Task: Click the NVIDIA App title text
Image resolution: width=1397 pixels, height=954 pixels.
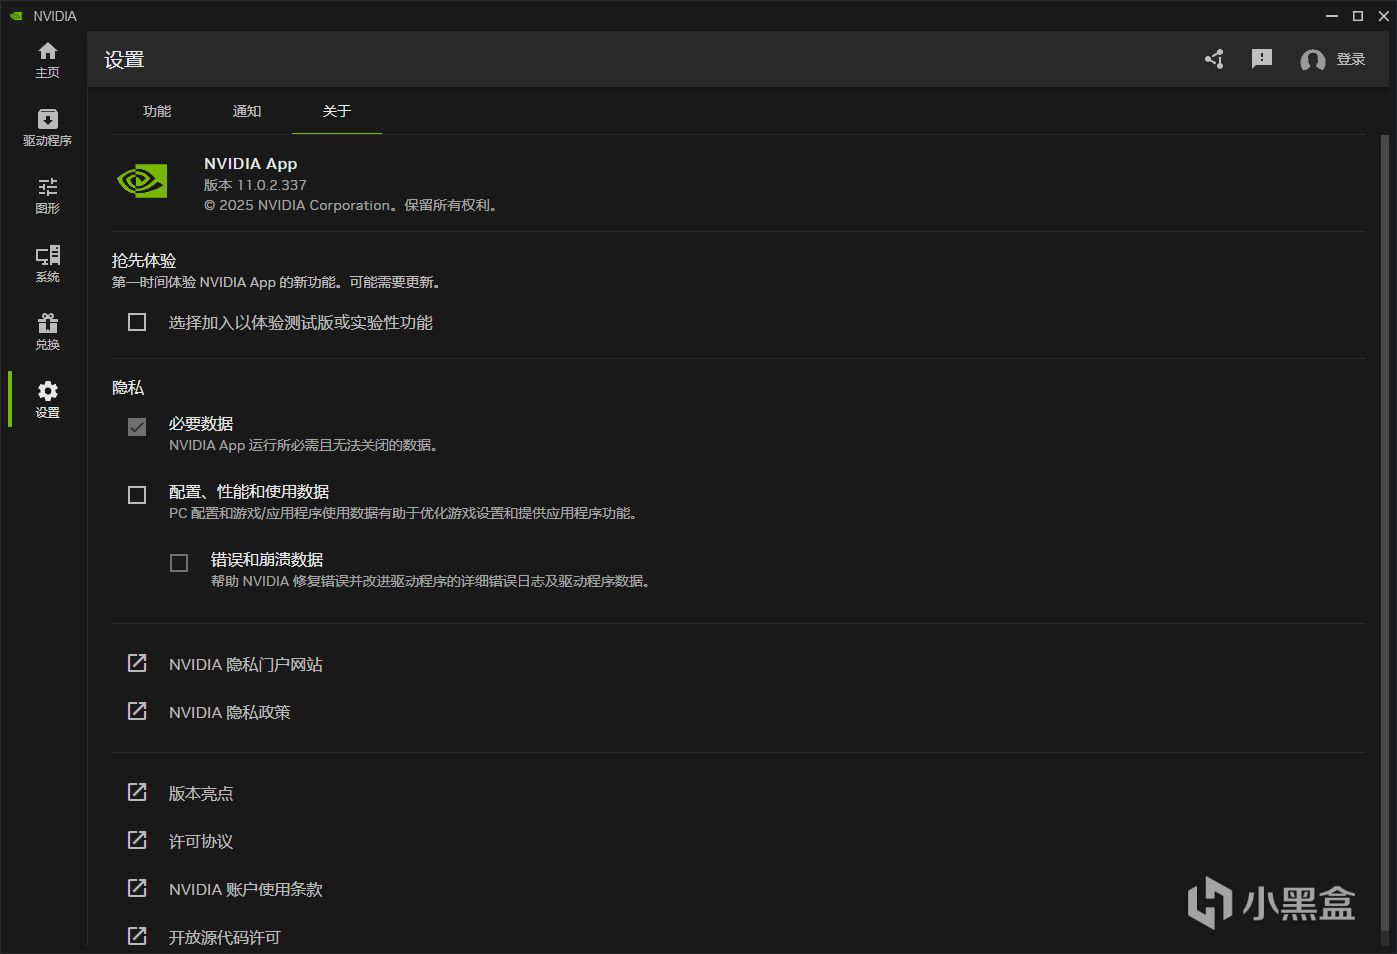Action: (251, 164)
